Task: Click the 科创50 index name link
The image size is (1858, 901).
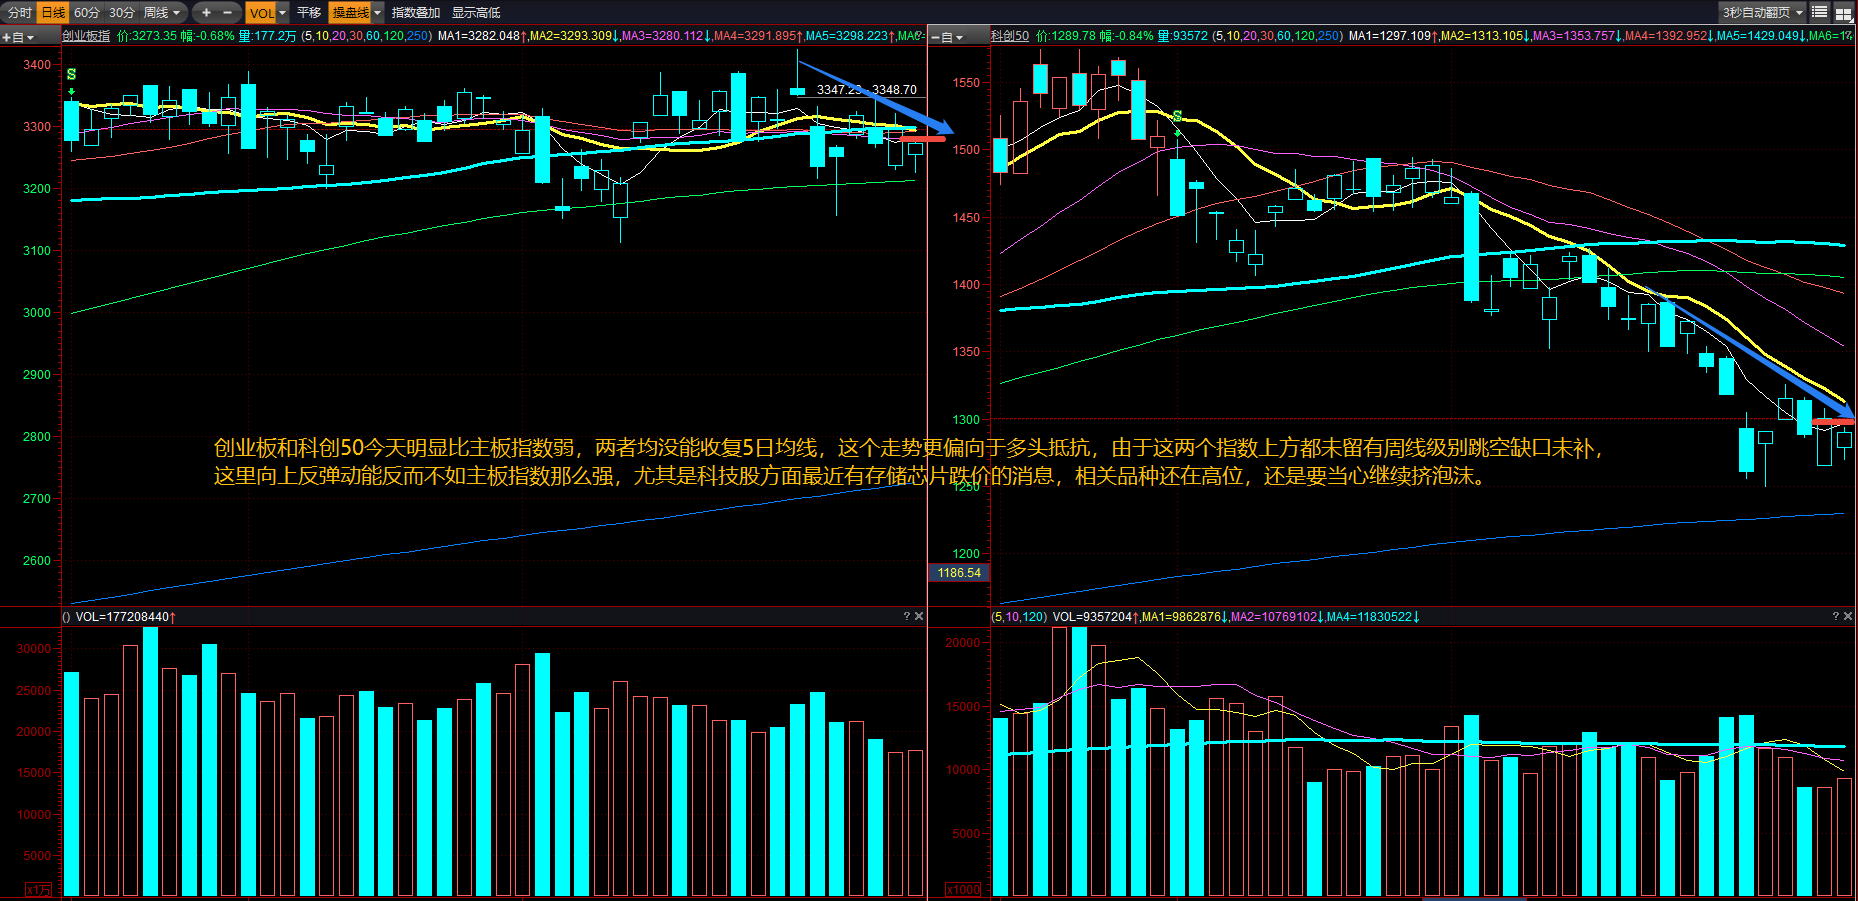Action: pyautogui.click(x=1009, y=36)
